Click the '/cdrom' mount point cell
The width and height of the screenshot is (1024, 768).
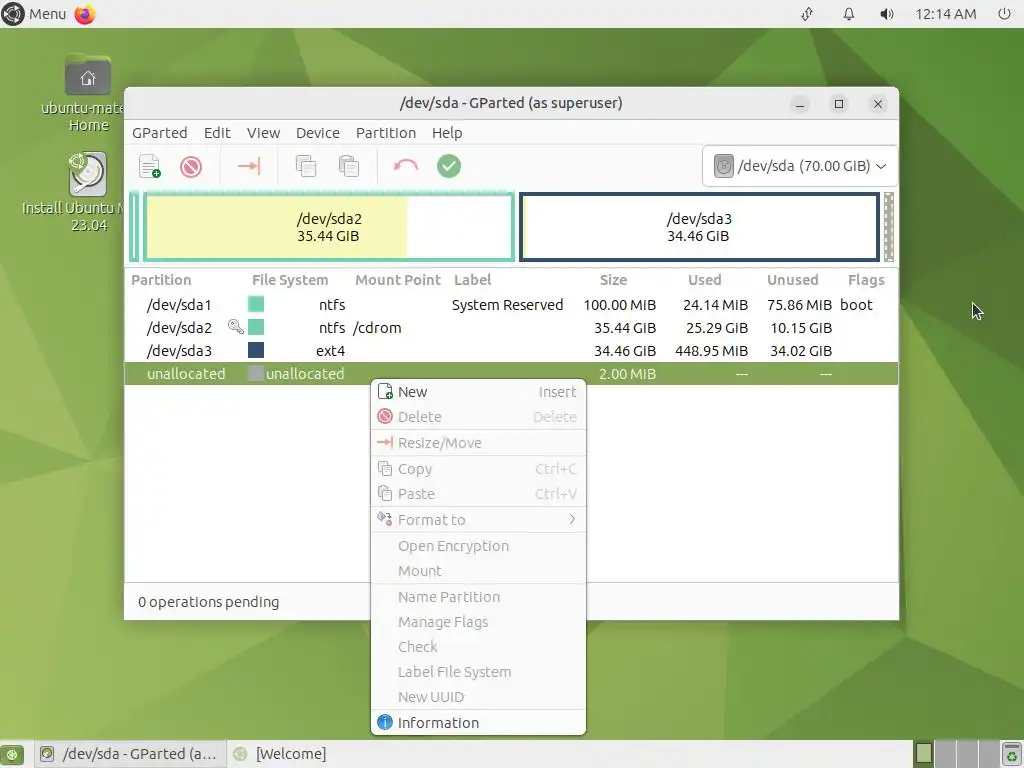pos(377,328)
